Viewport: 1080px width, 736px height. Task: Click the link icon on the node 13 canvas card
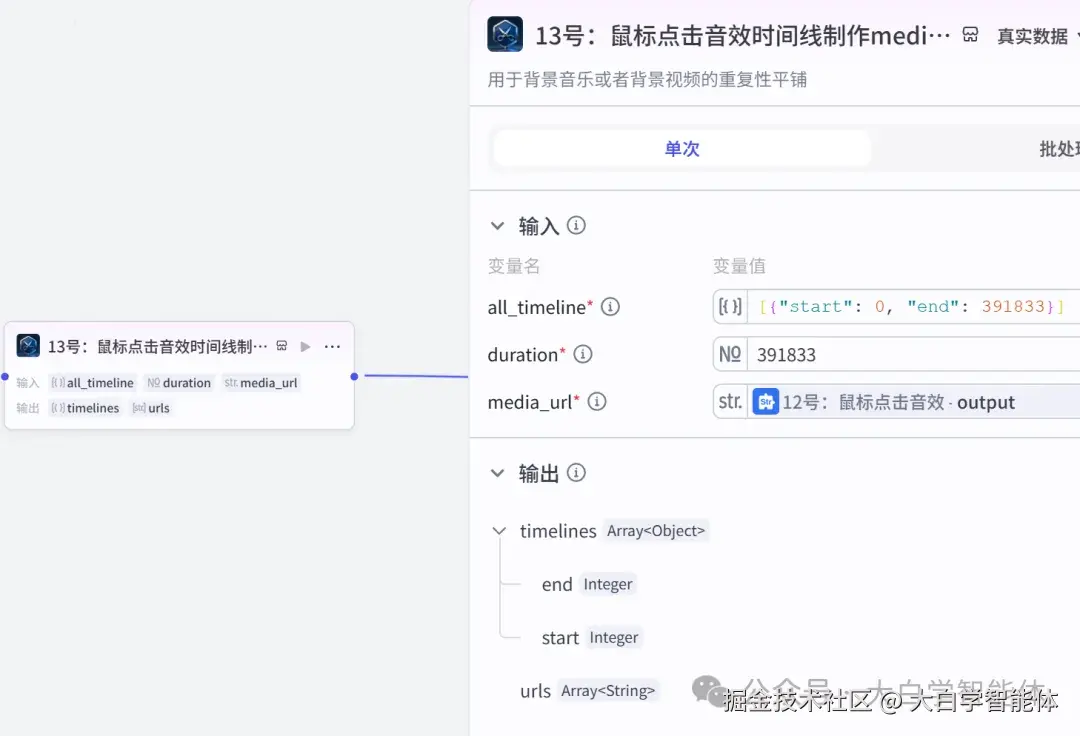281,345
